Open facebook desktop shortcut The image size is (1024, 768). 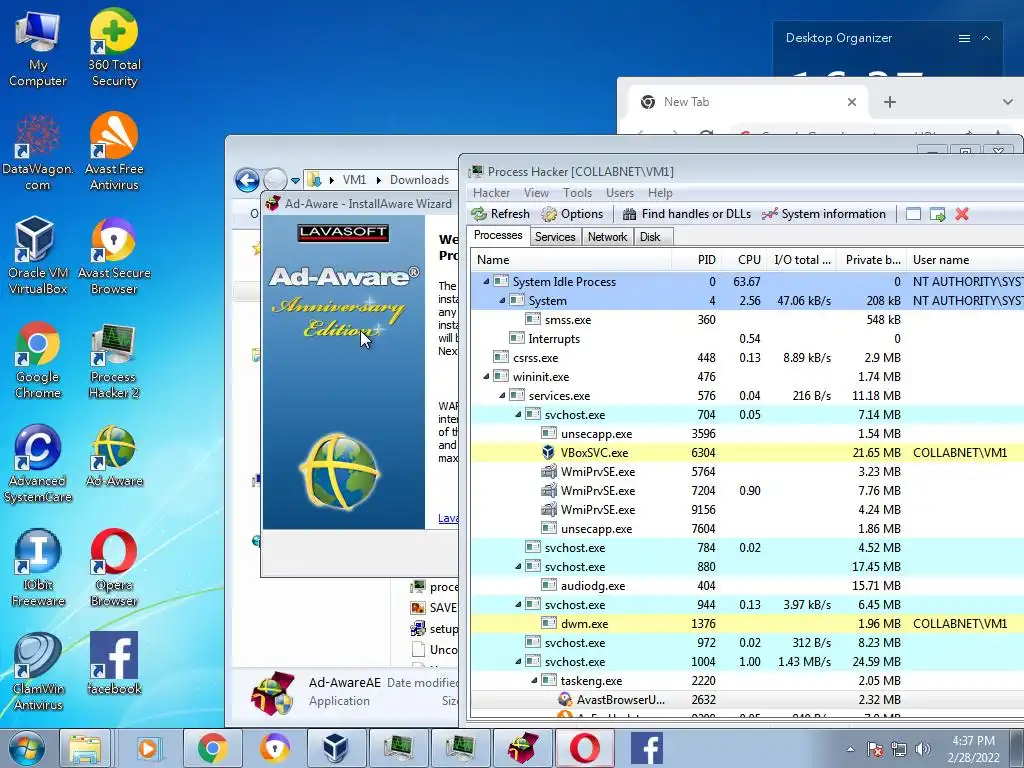pos(114,664)
